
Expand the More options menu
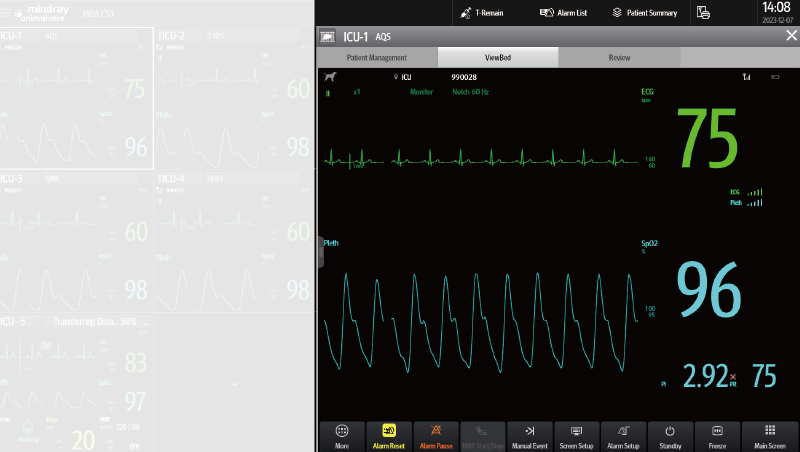(342, 435)
